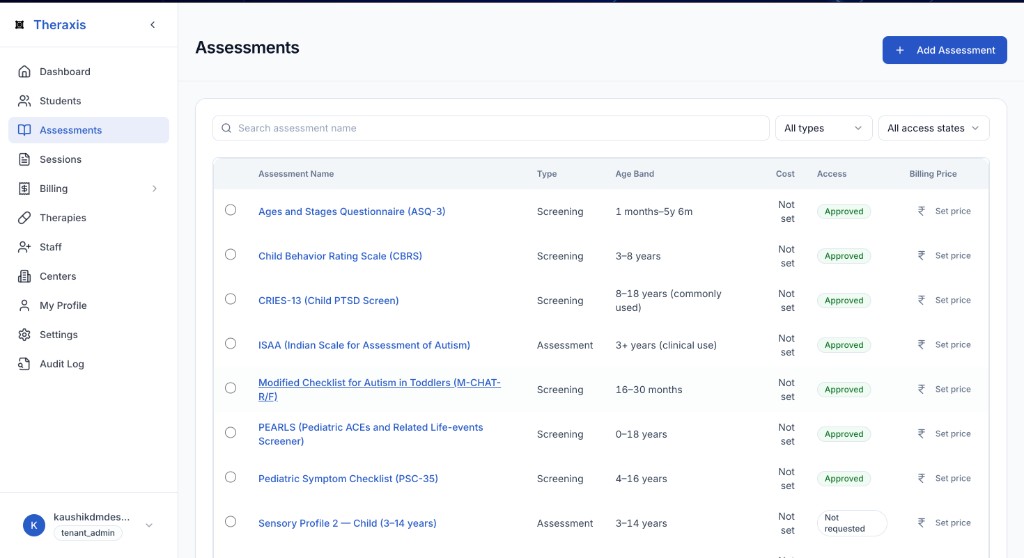
Task: Click the rupee icon in CBRS row
Action: tap(921, 255)
